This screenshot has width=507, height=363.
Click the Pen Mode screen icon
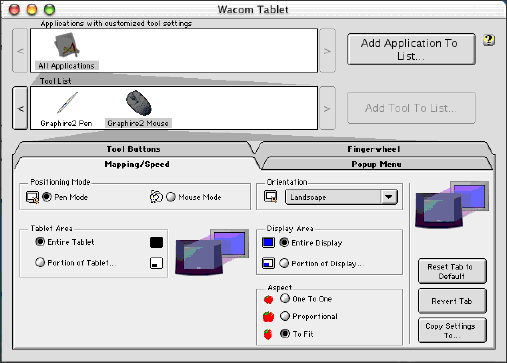coord(32,197)
